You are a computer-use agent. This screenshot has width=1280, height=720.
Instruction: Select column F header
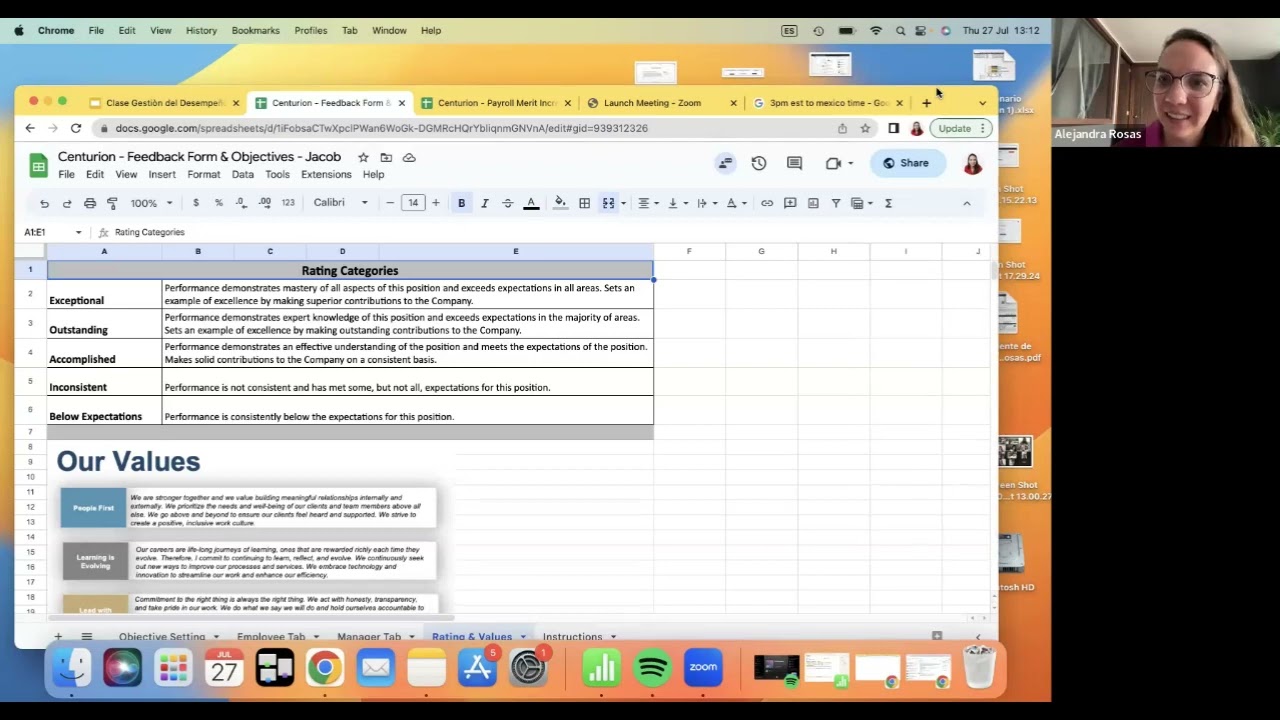(689, 251)
